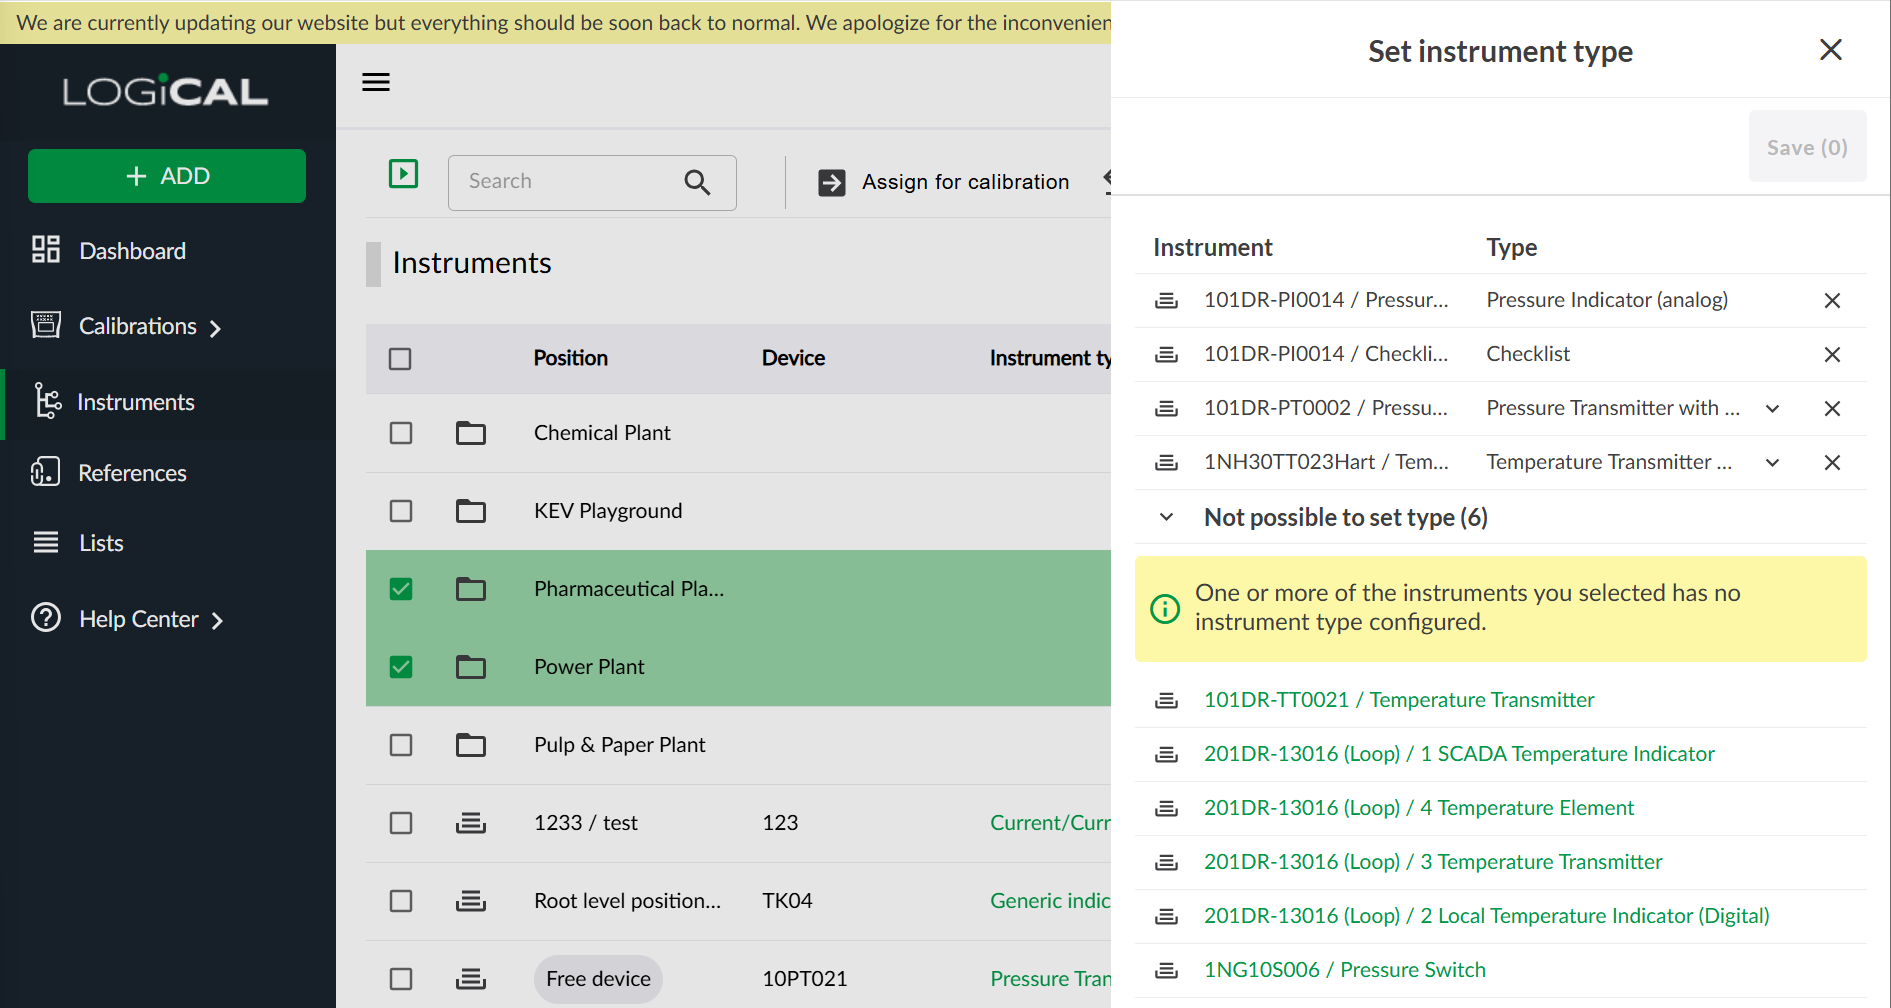The image size is (1891, 1008).
Task: Click the Chemical Plant folder icon
Action: [x=471, y=433]
